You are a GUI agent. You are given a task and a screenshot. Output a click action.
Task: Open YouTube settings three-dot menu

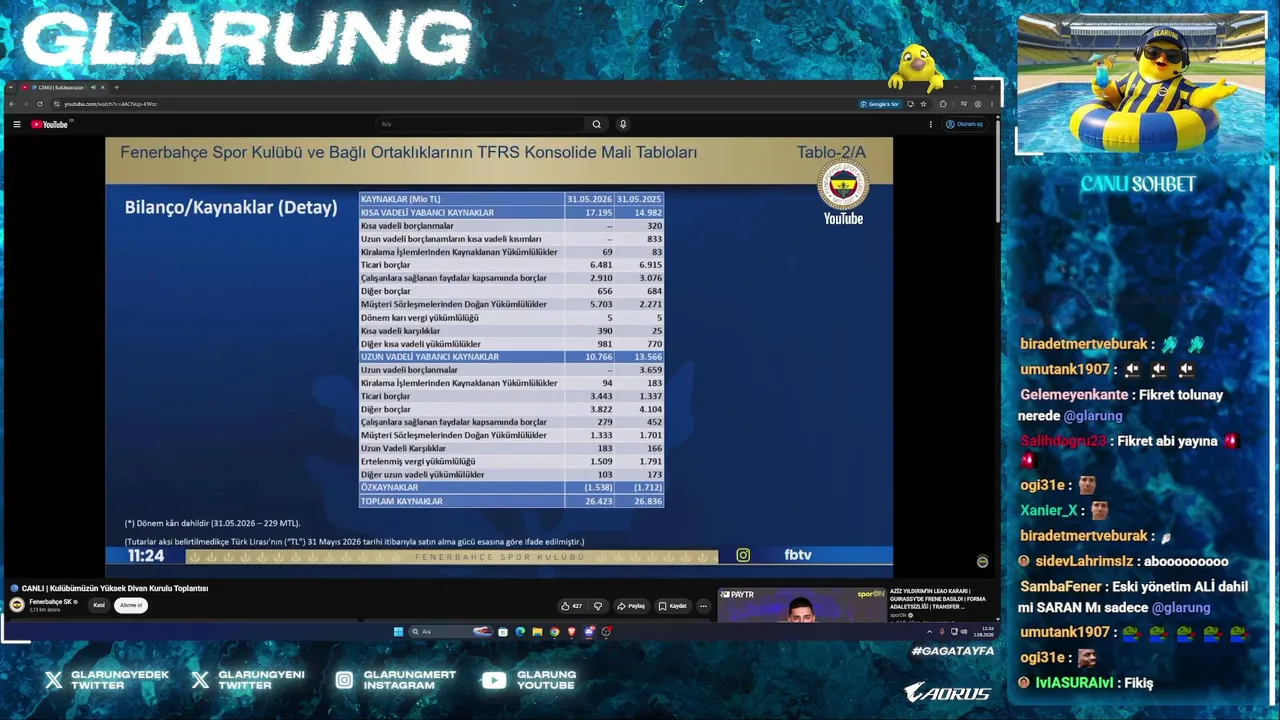(x=931, y=124)
